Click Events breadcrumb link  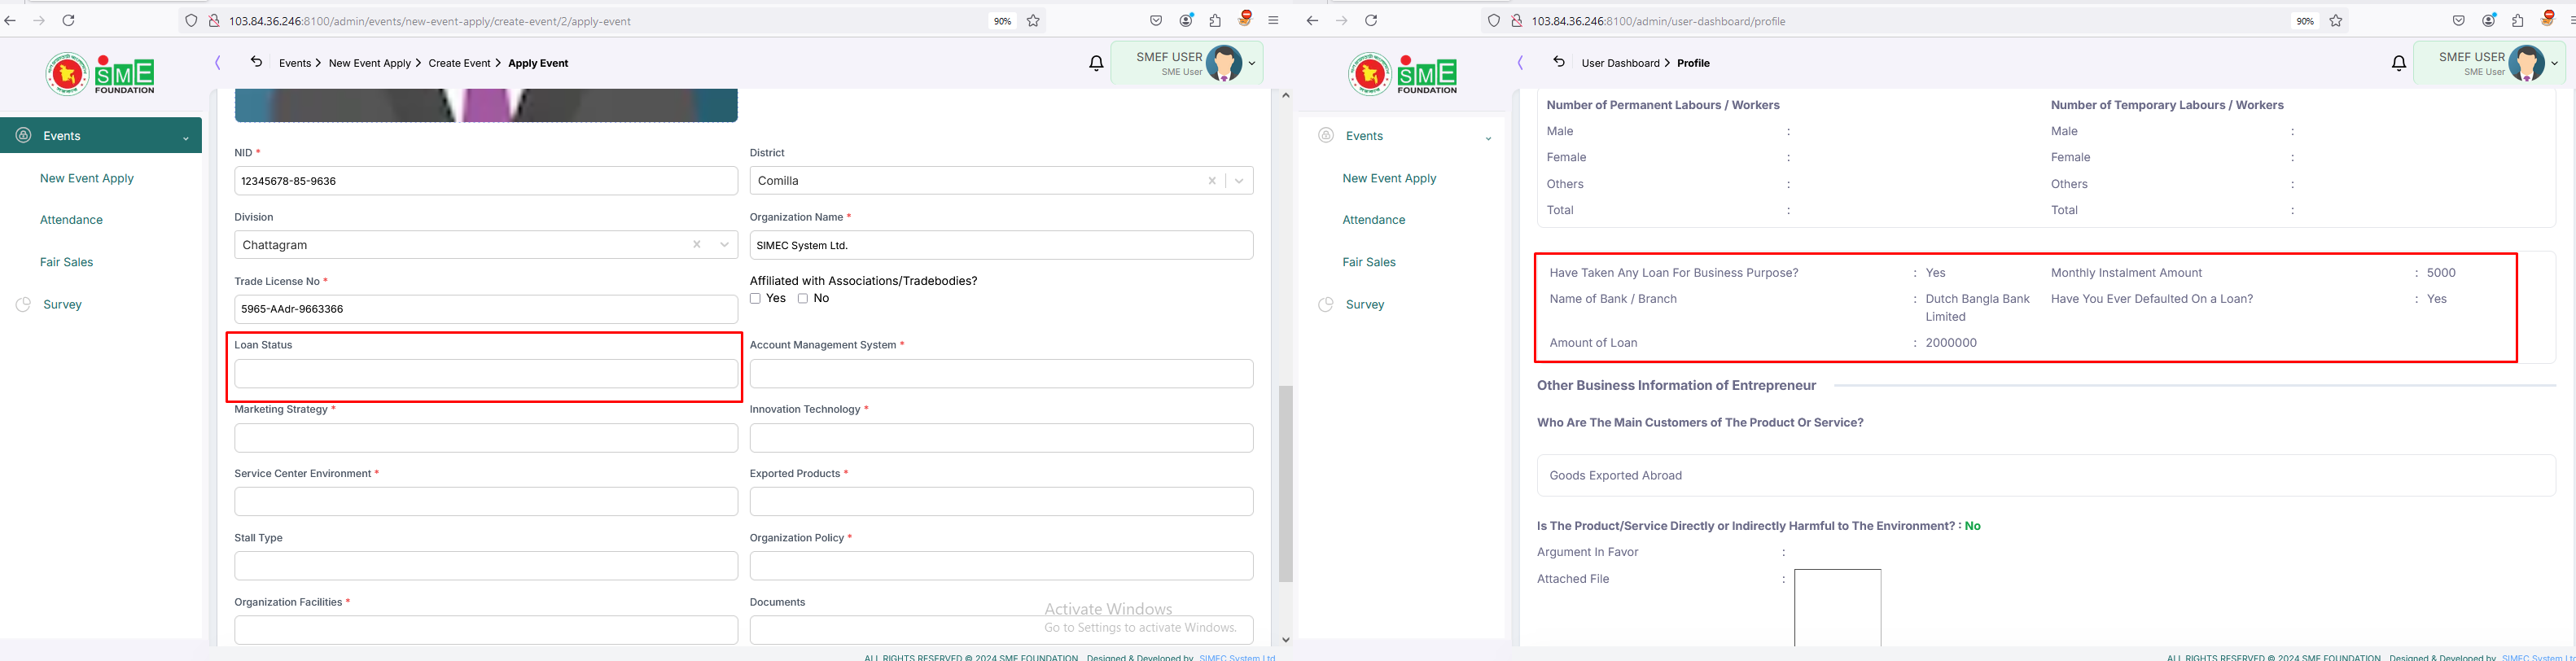[x=295, y=63]
